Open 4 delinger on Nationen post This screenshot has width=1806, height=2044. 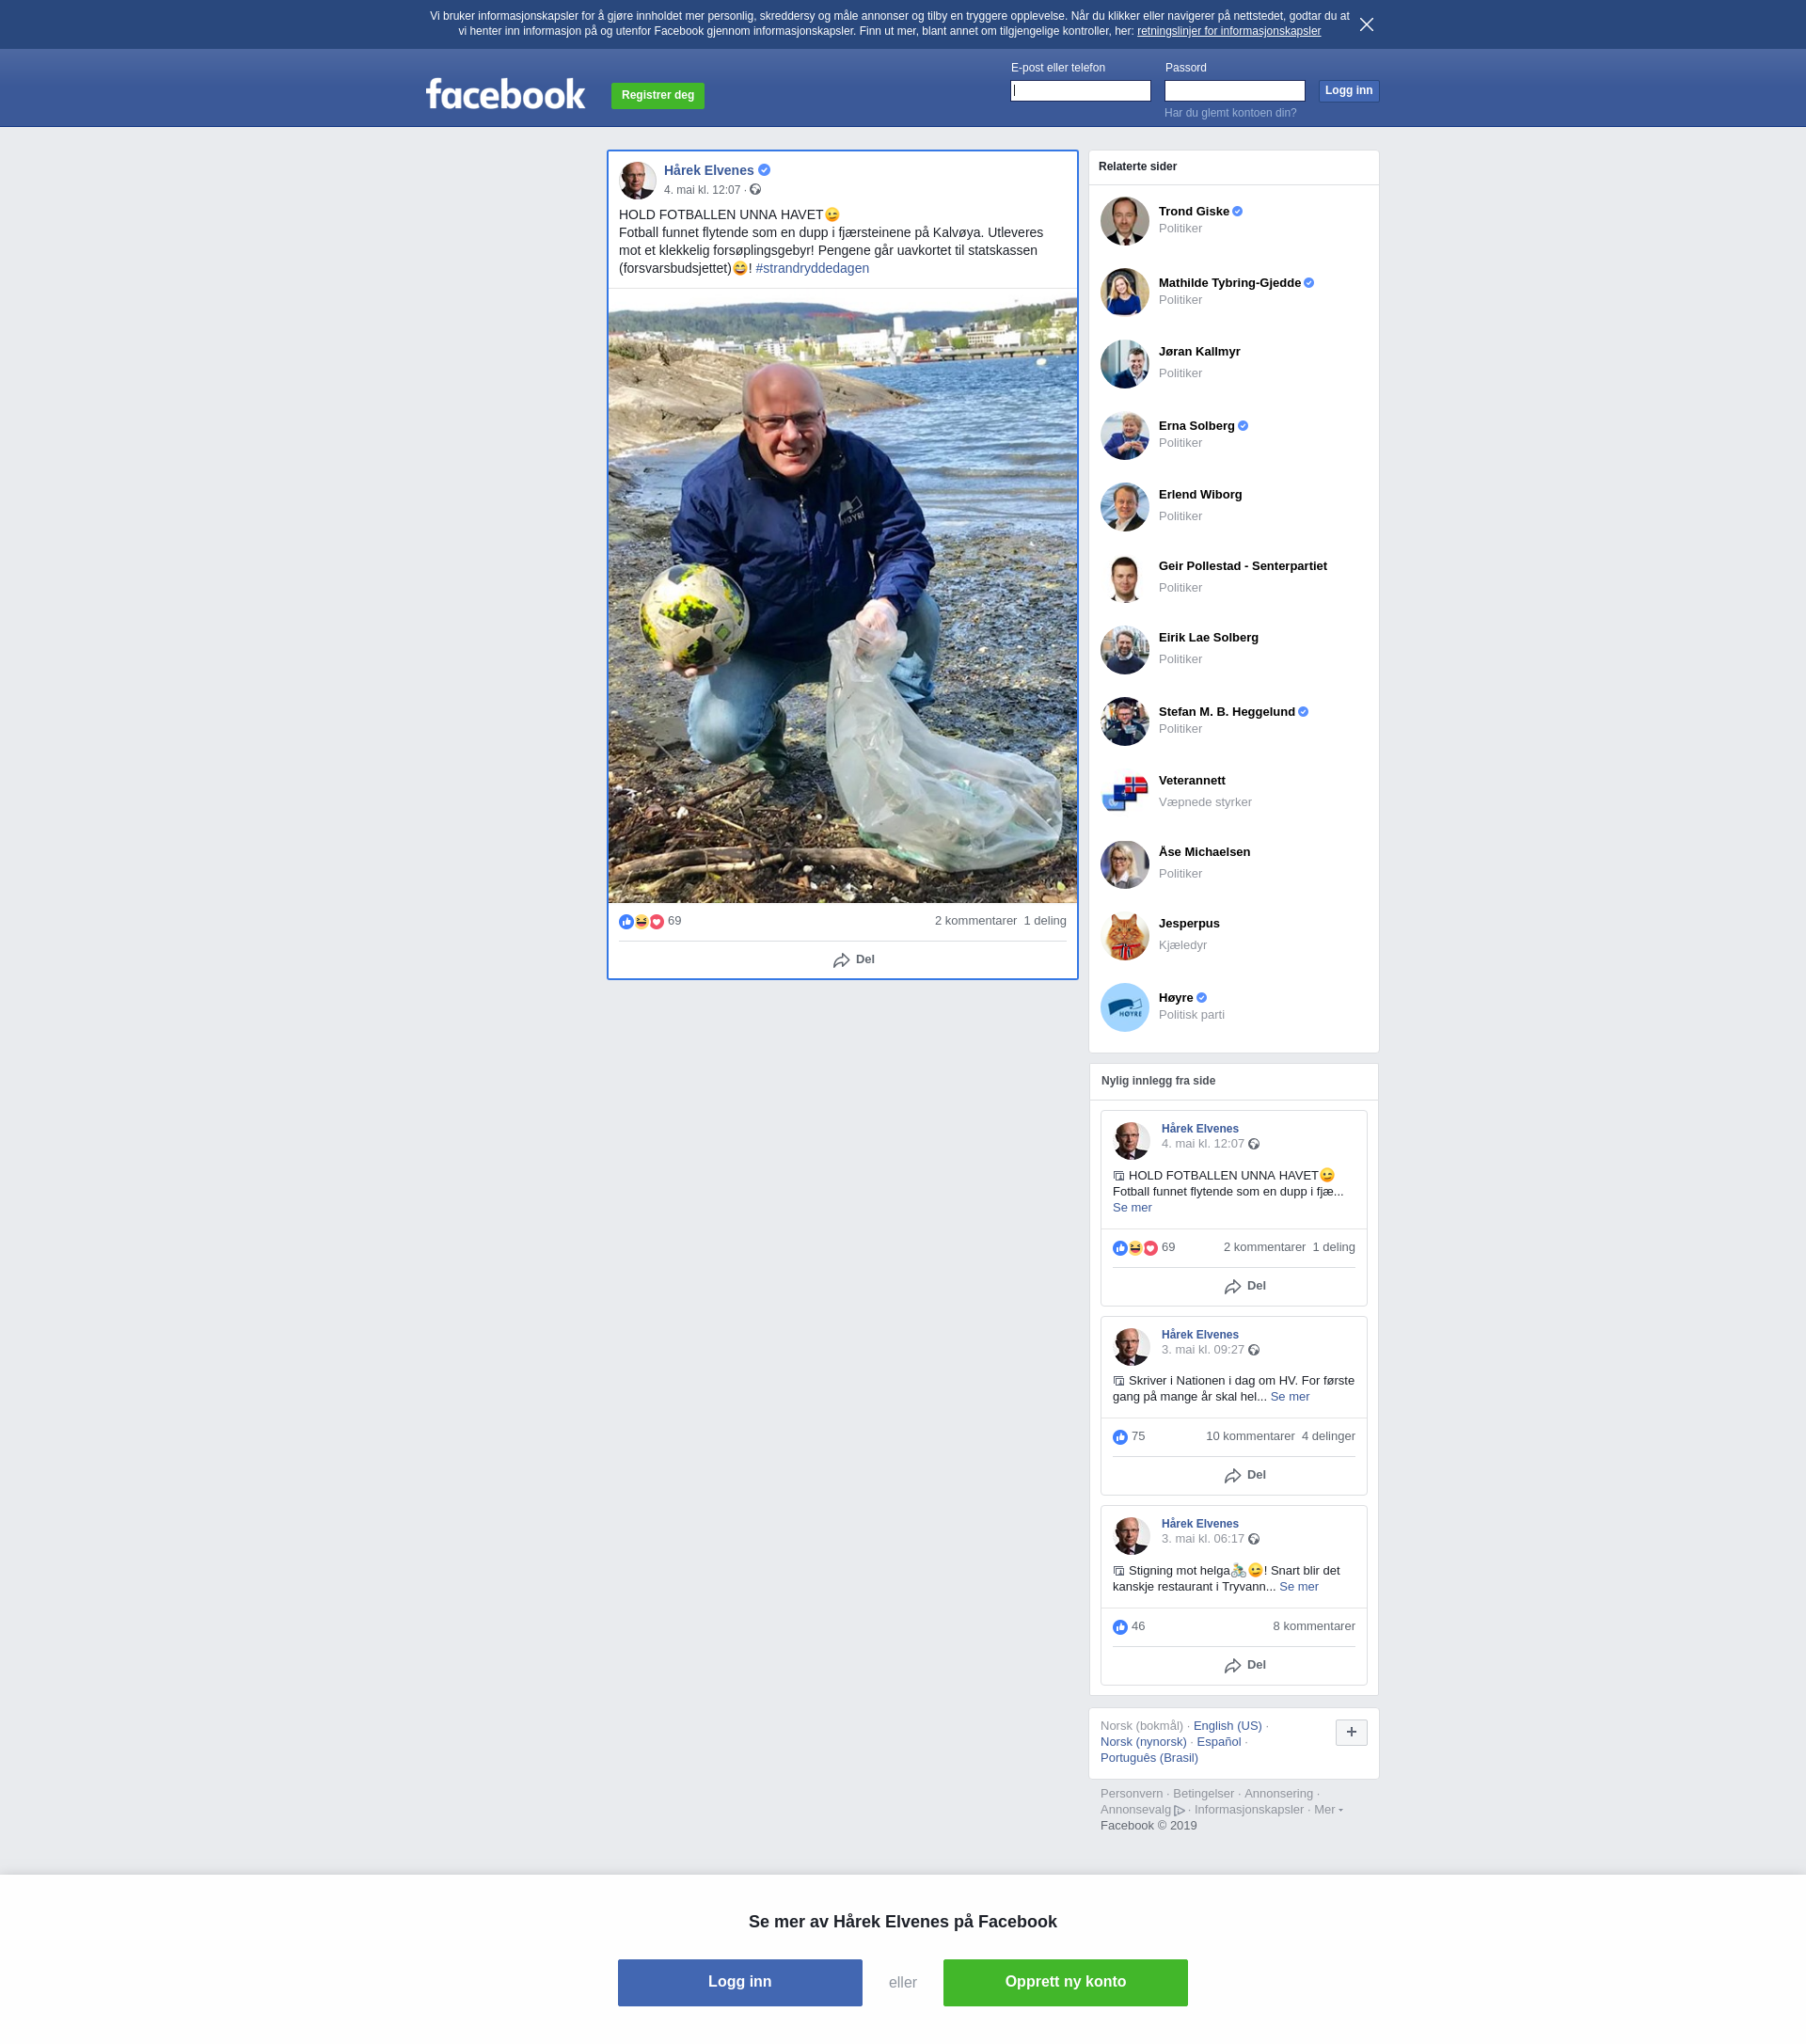coord(1328,1436)
